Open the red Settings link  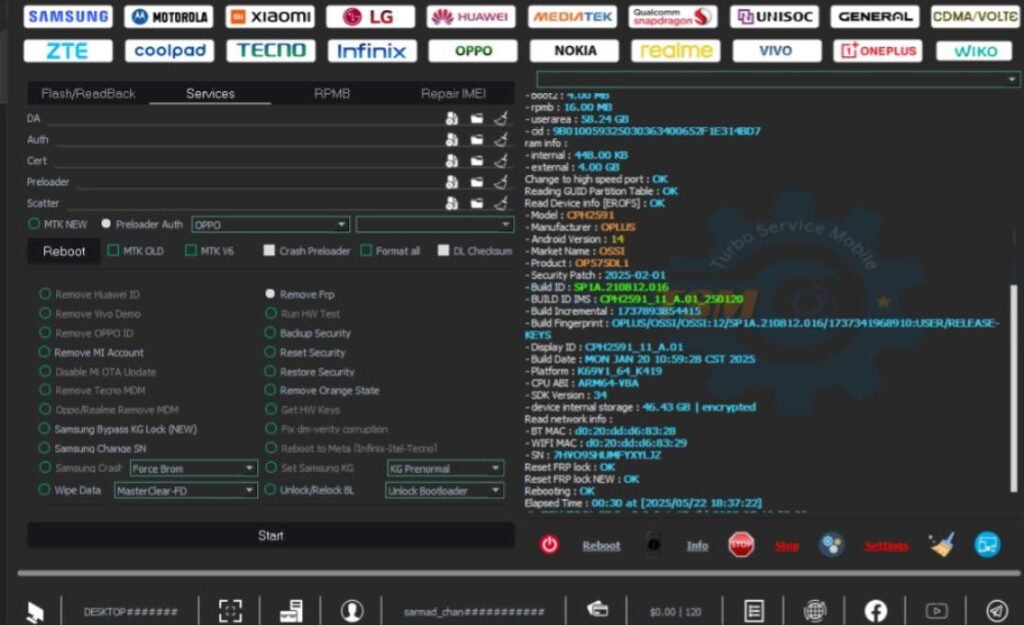click(886, 545)
